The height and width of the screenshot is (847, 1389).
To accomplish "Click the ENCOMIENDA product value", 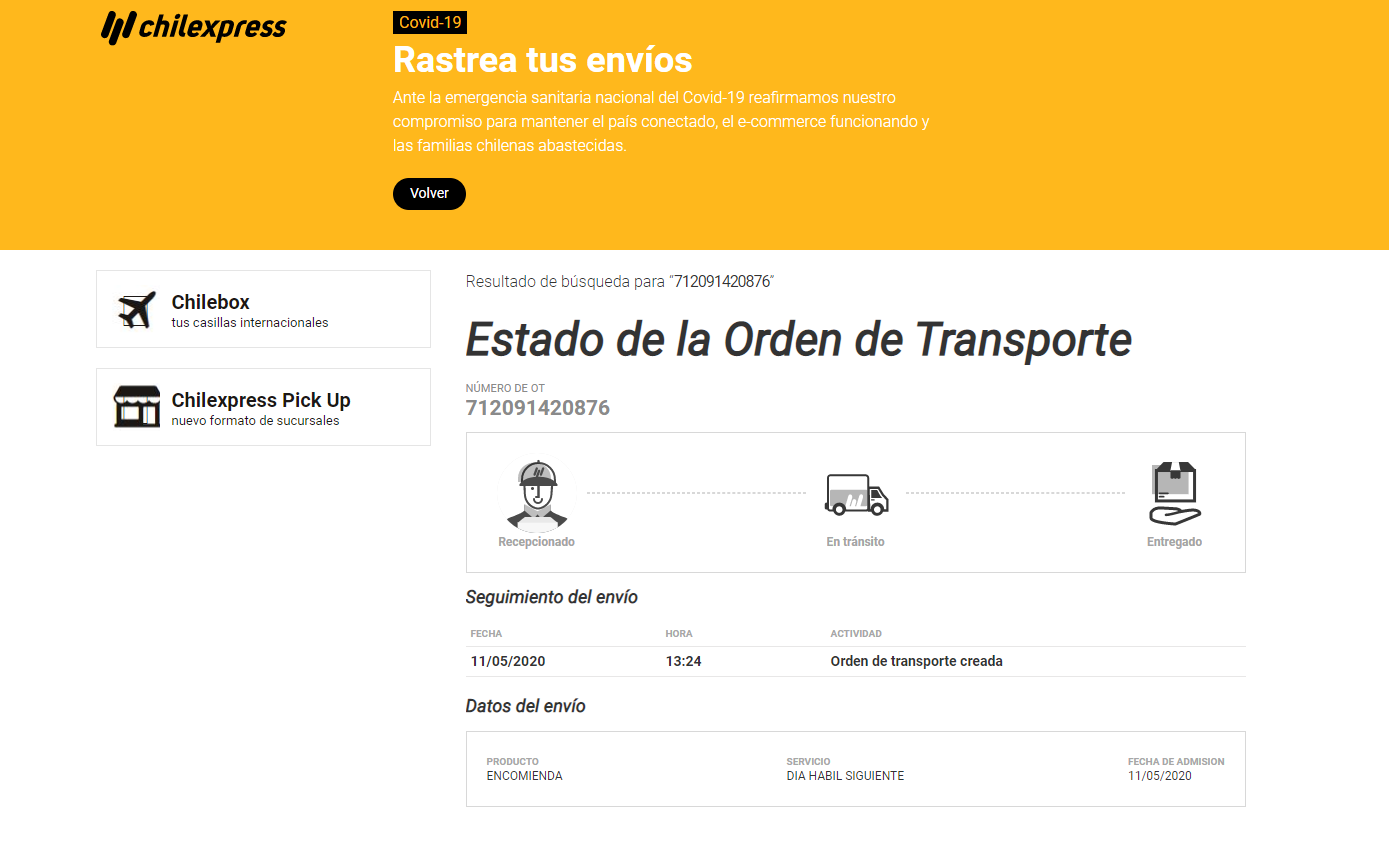I will point(524,776).
